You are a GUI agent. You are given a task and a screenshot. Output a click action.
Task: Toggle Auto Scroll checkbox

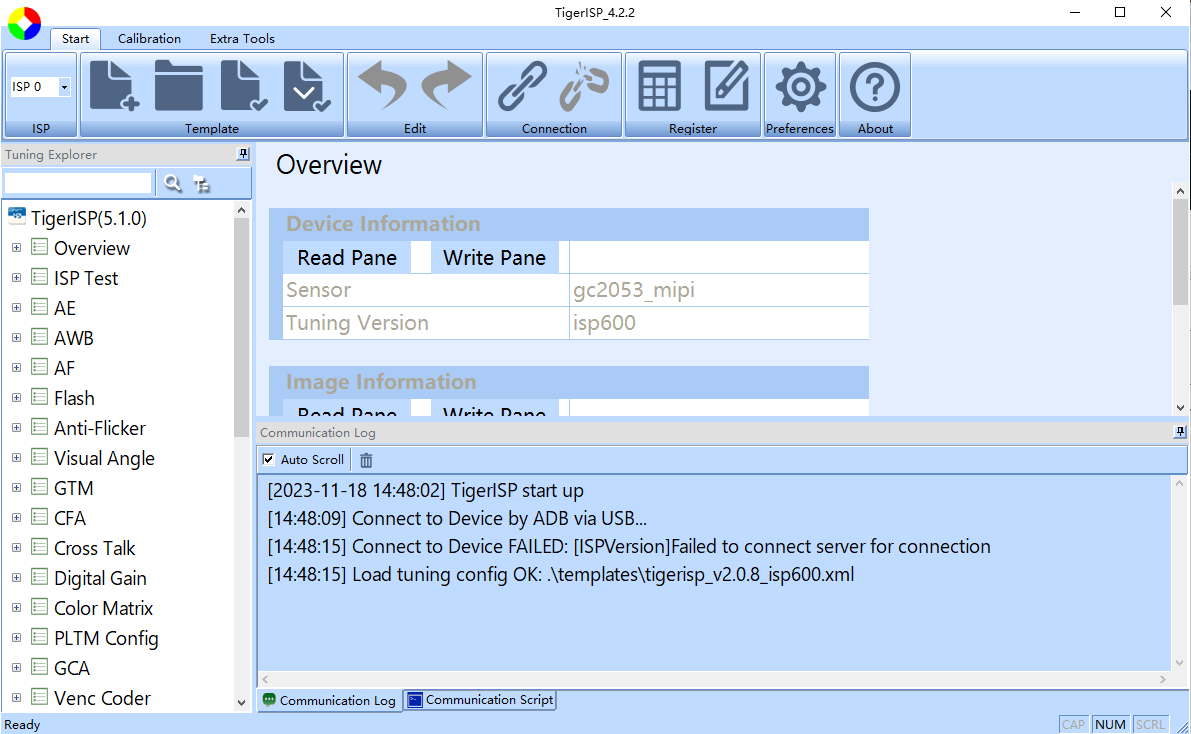point(268,459)
